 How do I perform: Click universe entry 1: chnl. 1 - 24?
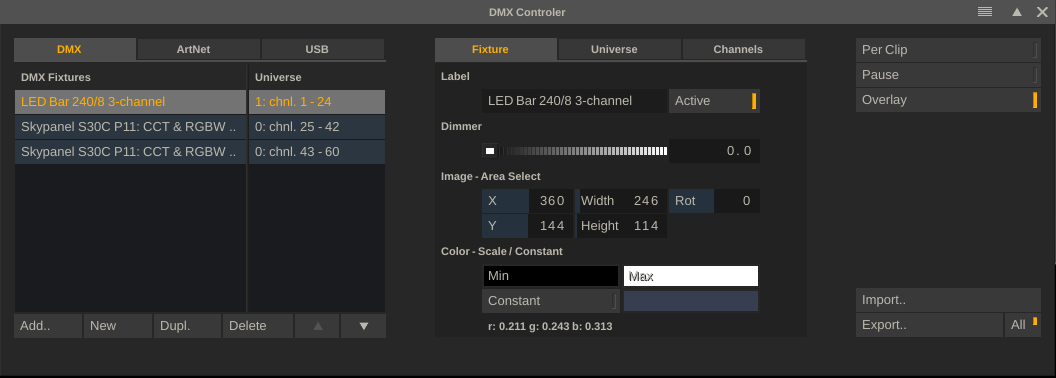[317, 102]
